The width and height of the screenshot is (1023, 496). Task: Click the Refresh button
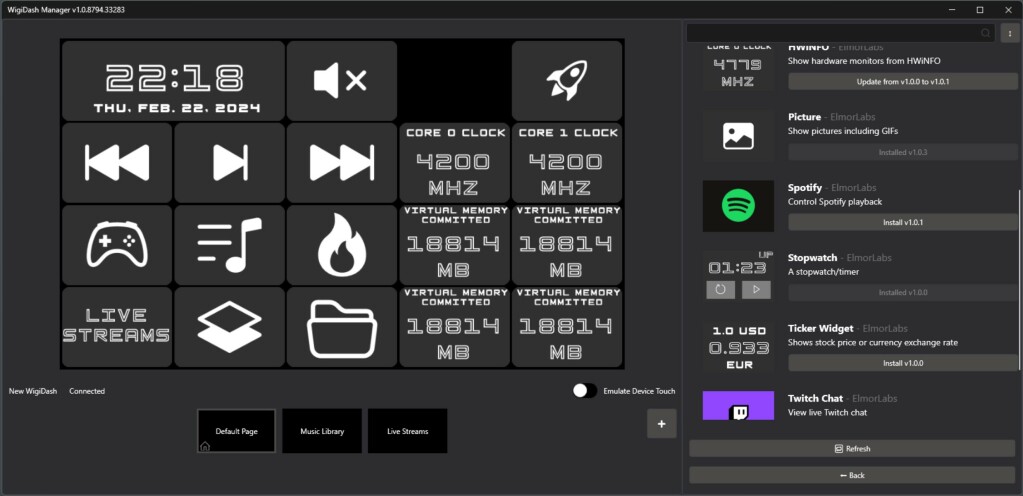(x=852, y=448)
